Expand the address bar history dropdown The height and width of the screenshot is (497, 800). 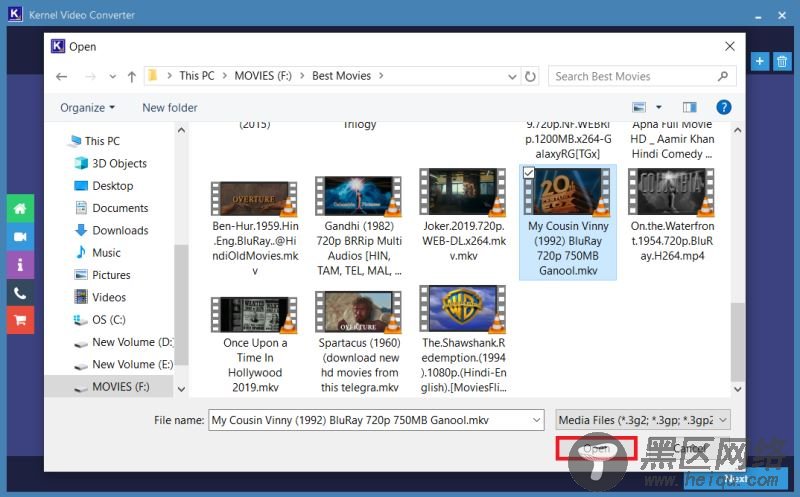coord(512,77)
